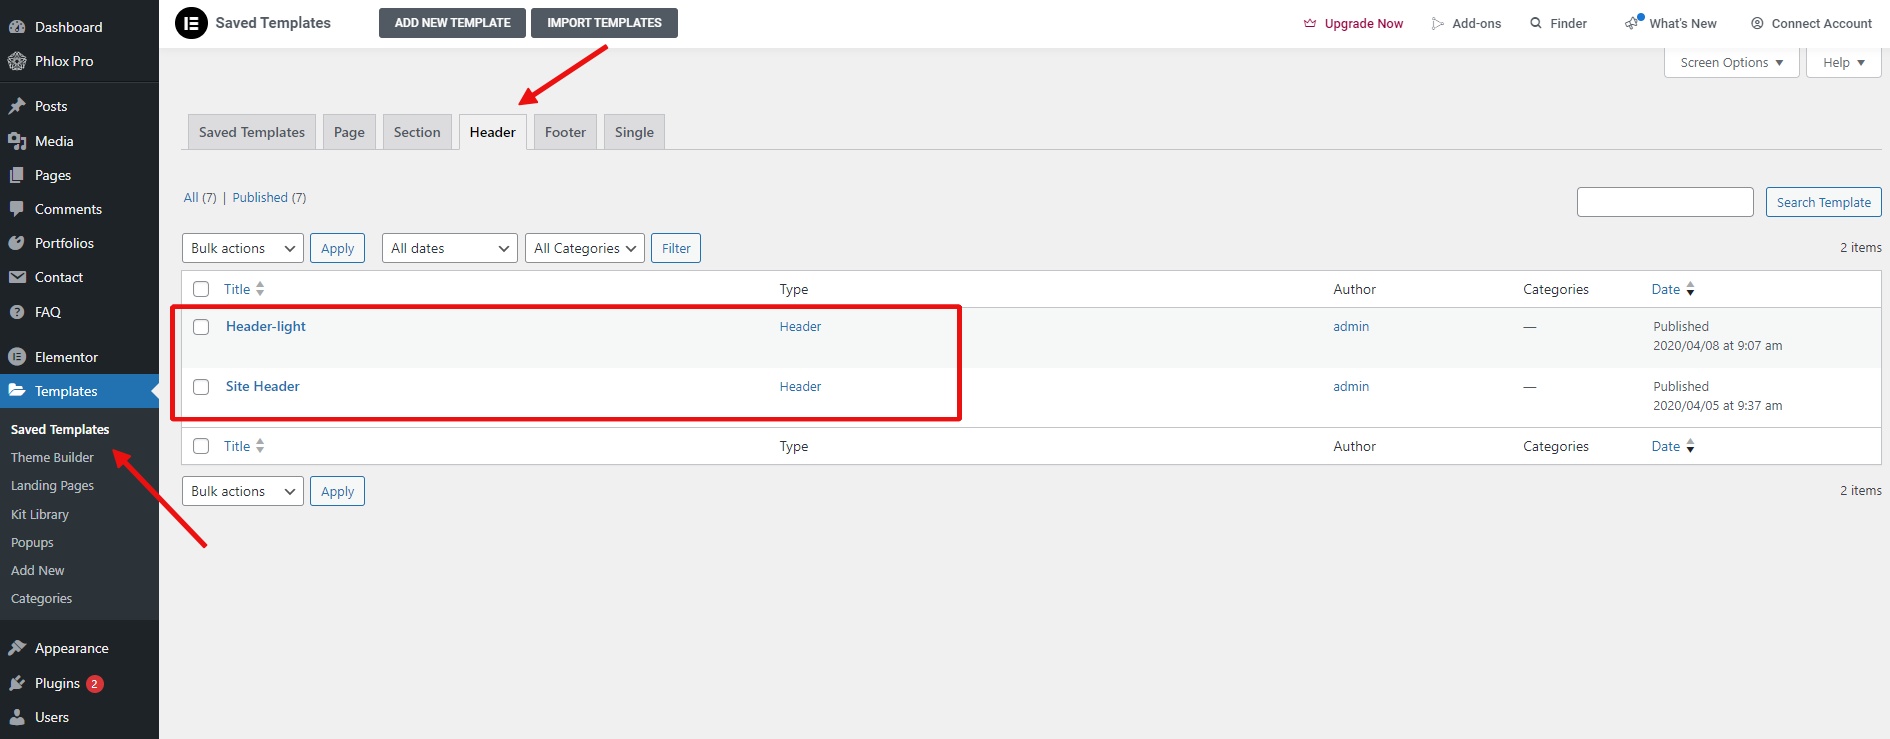1890x739 pixels.
Task: Click the Published (7) filter link
Action: tap(269, 197)
